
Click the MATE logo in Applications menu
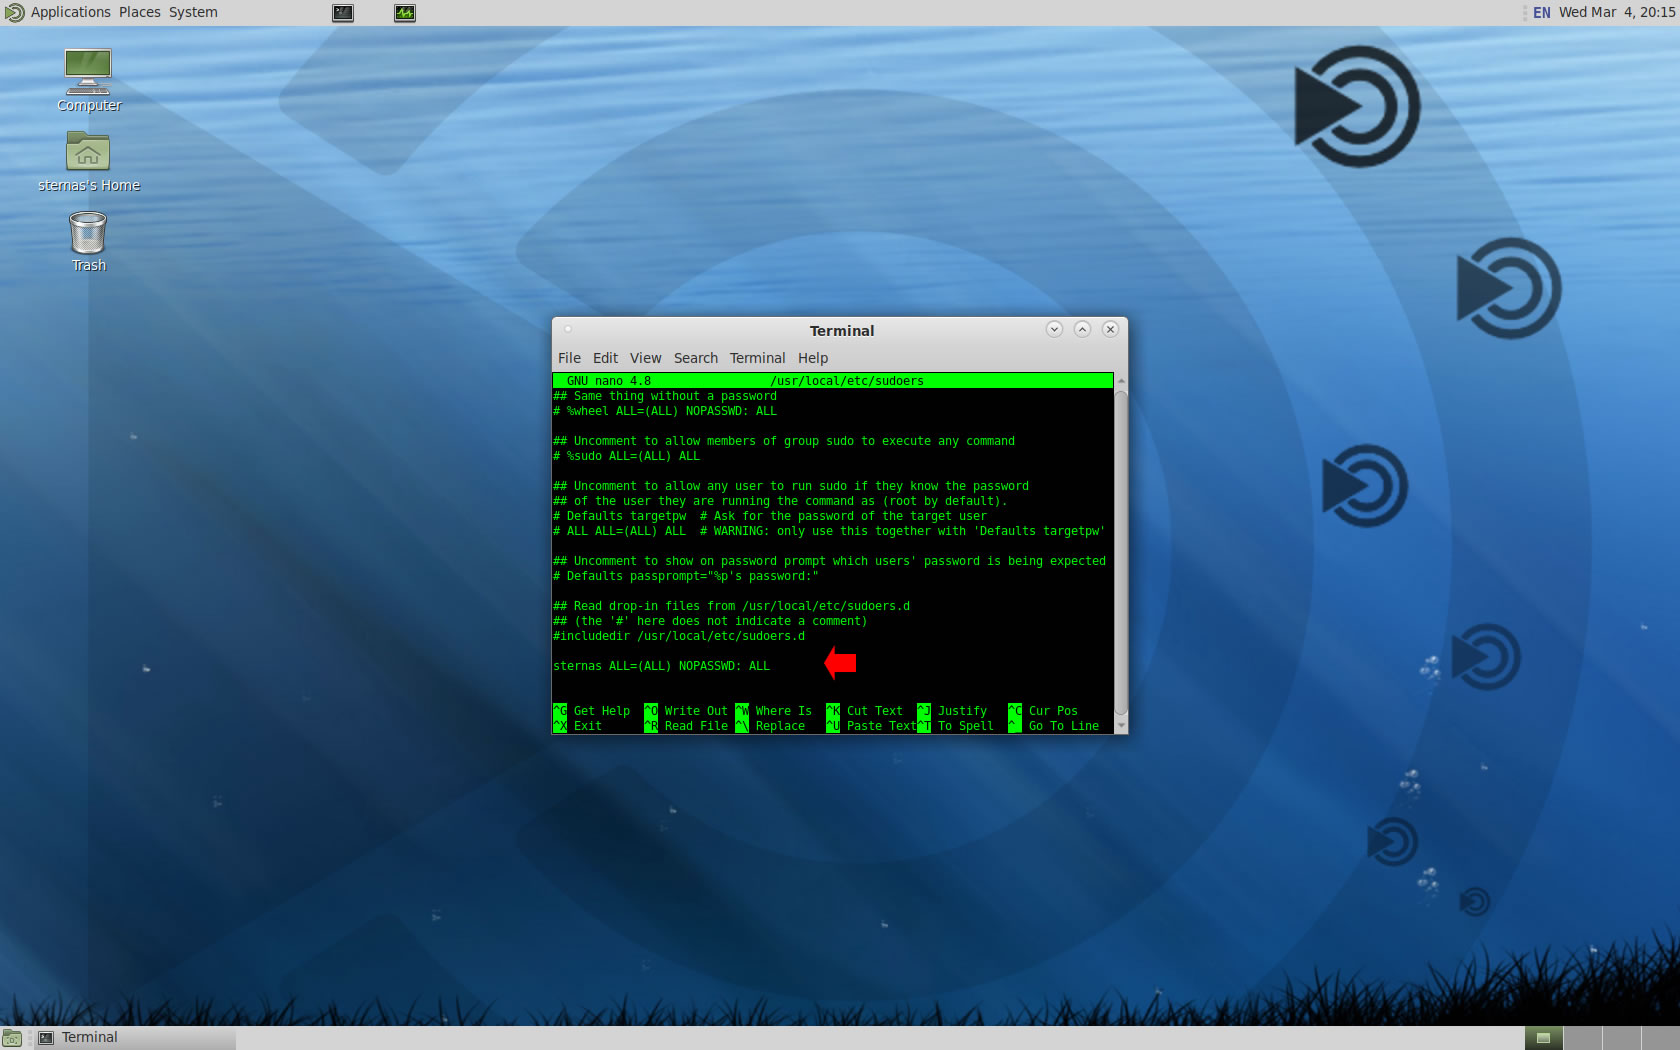[14, 12]
